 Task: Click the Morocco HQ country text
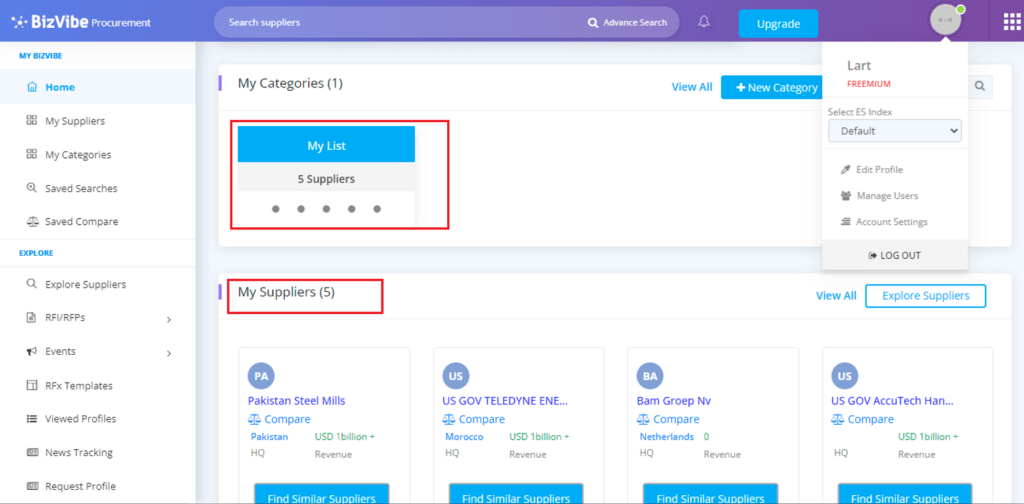click(x=464, y=437)
